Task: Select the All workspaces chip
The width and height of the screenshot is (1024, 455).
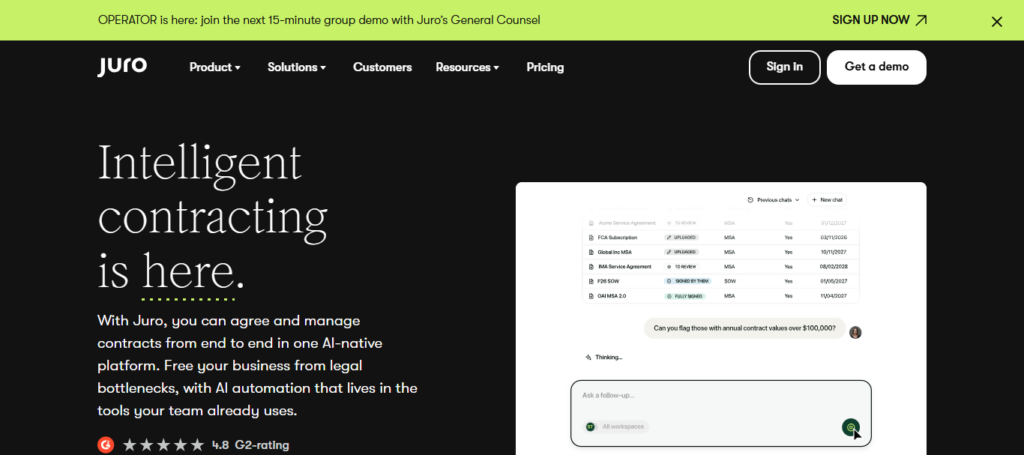Action: 616,427
